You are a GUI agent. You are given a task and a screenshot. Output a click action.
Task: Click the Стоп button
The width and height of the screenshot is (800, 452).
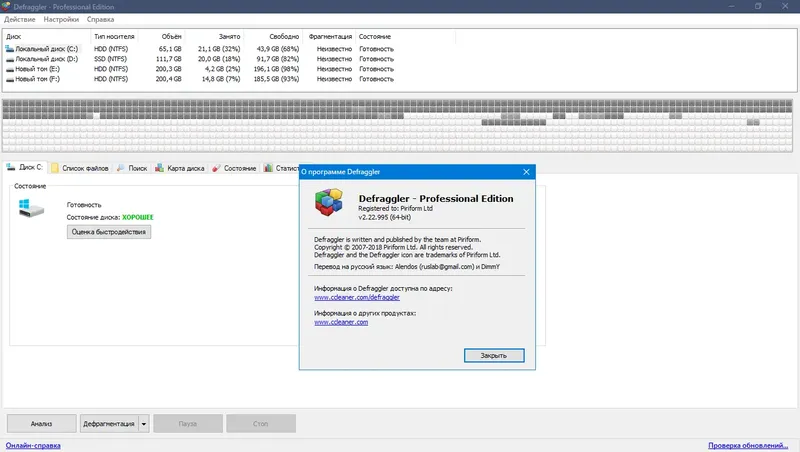pos(261,423)
